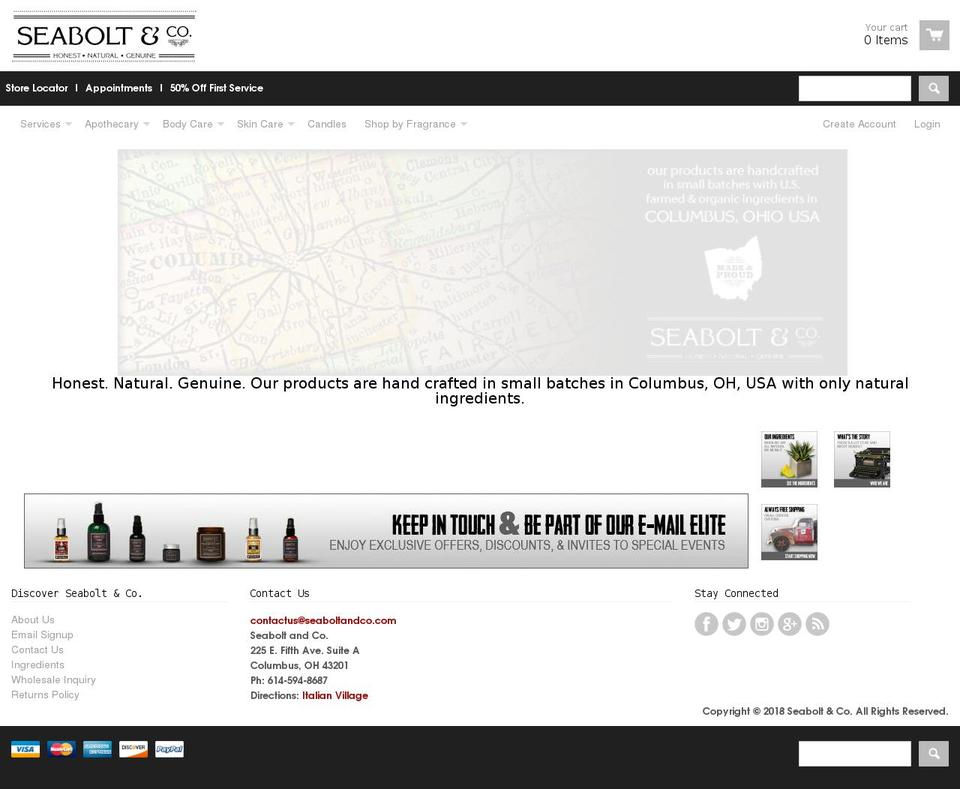Click the '0 Items' cart text

tap(886, 40)
